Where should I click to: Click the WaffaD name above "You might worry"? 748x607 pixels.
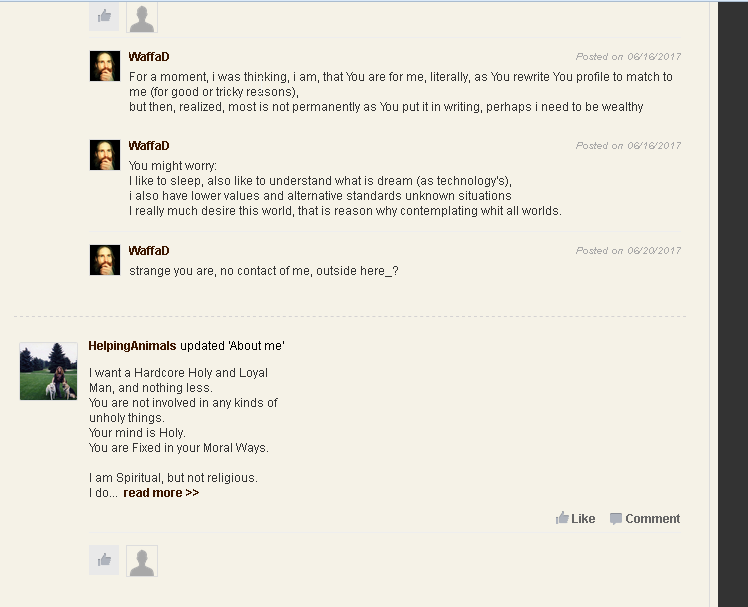149,146
